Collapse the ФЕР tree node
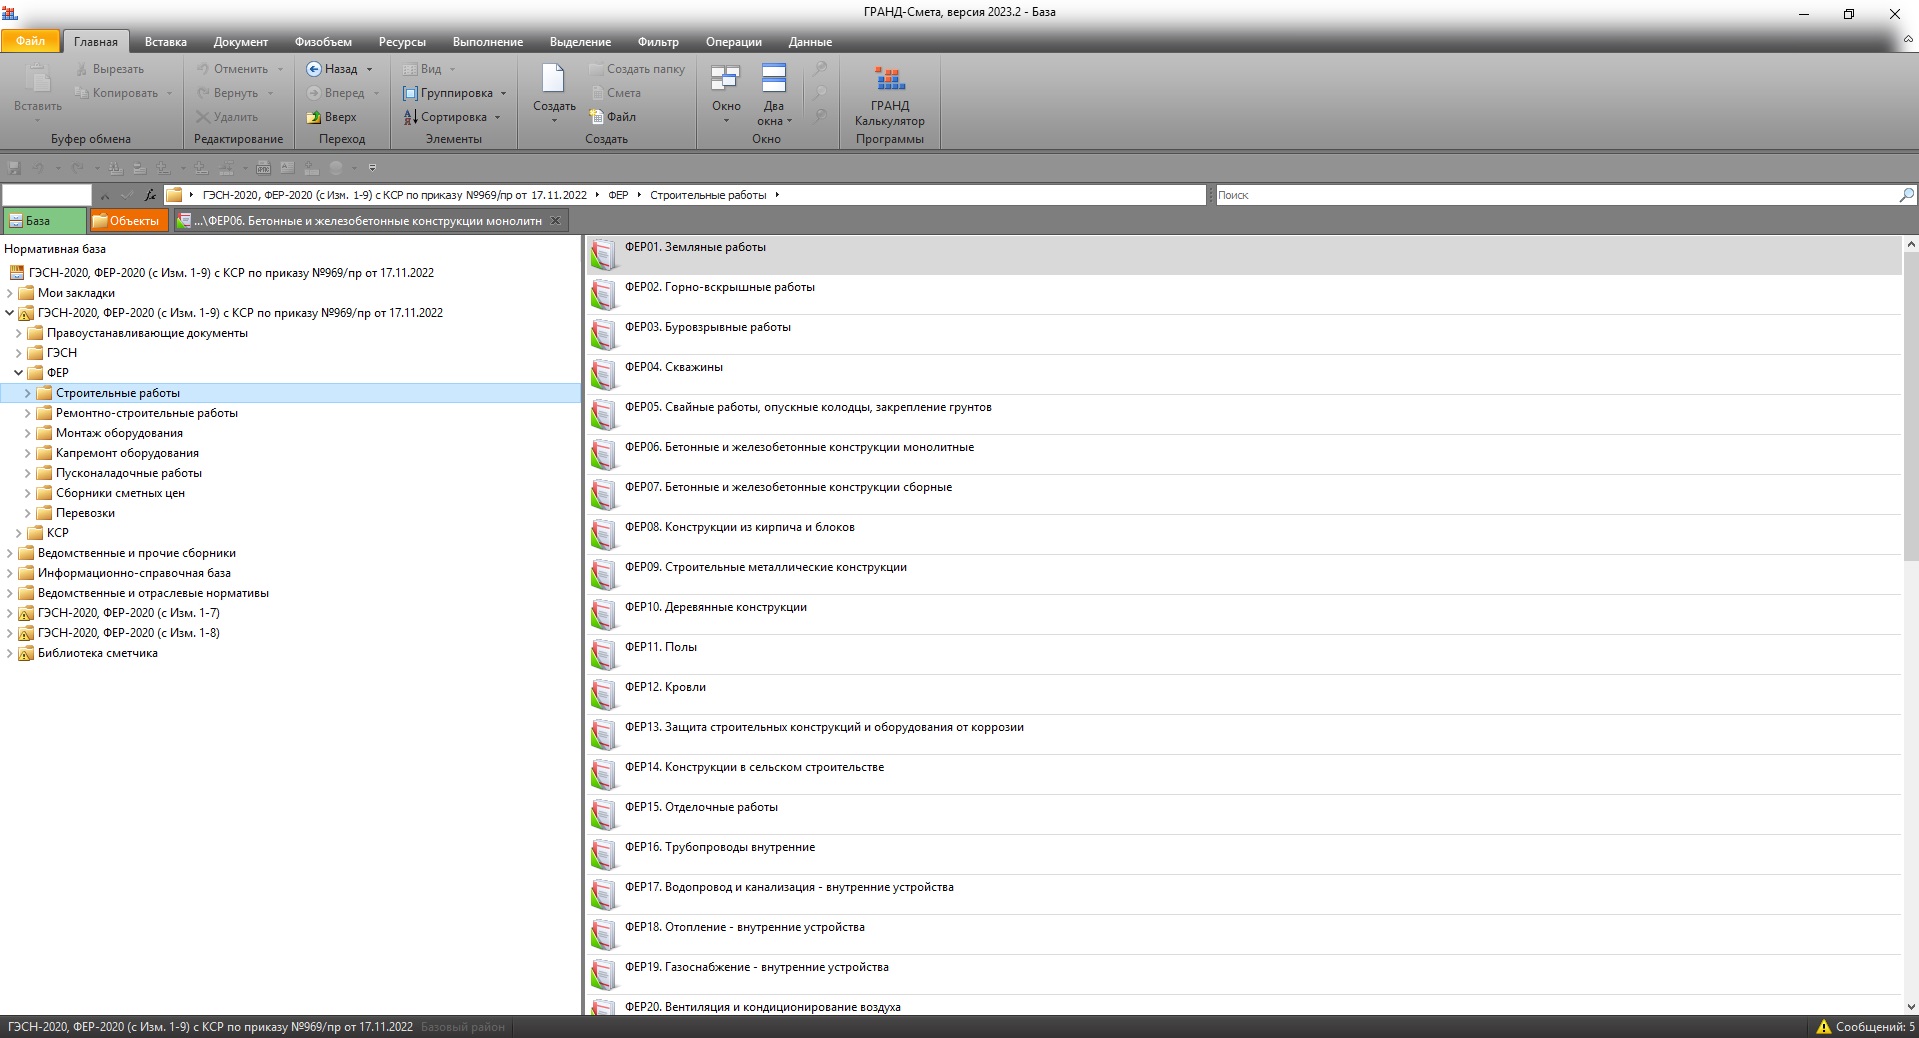Screen dimensions: 1919x1038 [x=19, y=373]
